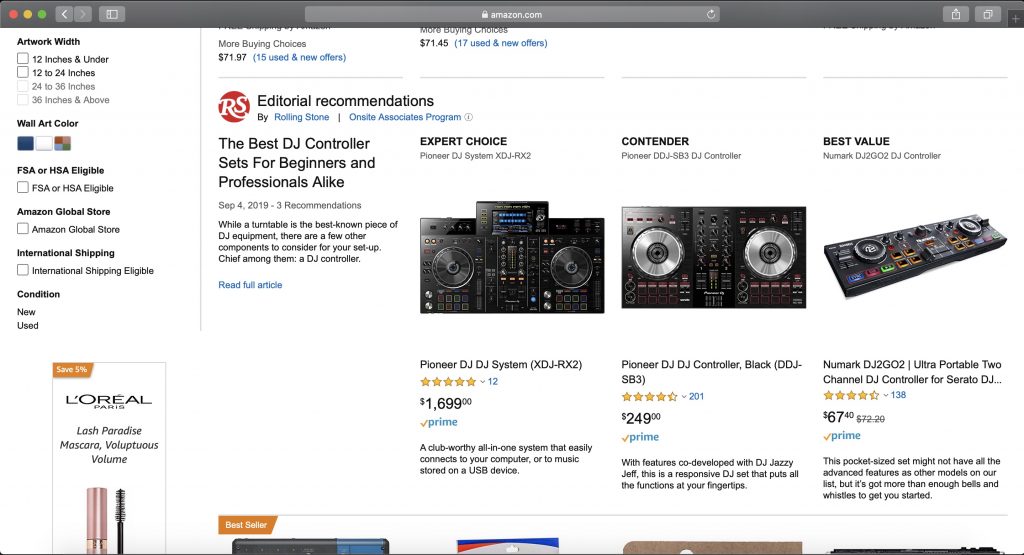Click info icon beside Onsite Associates Program
This screenshot has height=555, width=1024.
469,117
